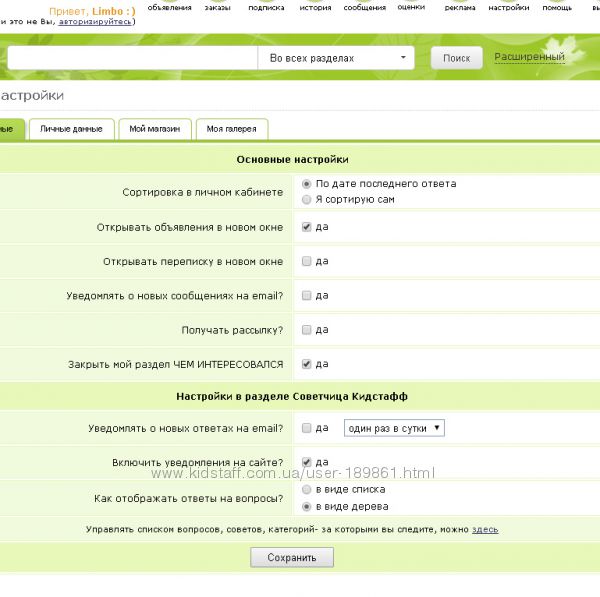Open the 'Расширенный' advanced search link

(529, 58)
